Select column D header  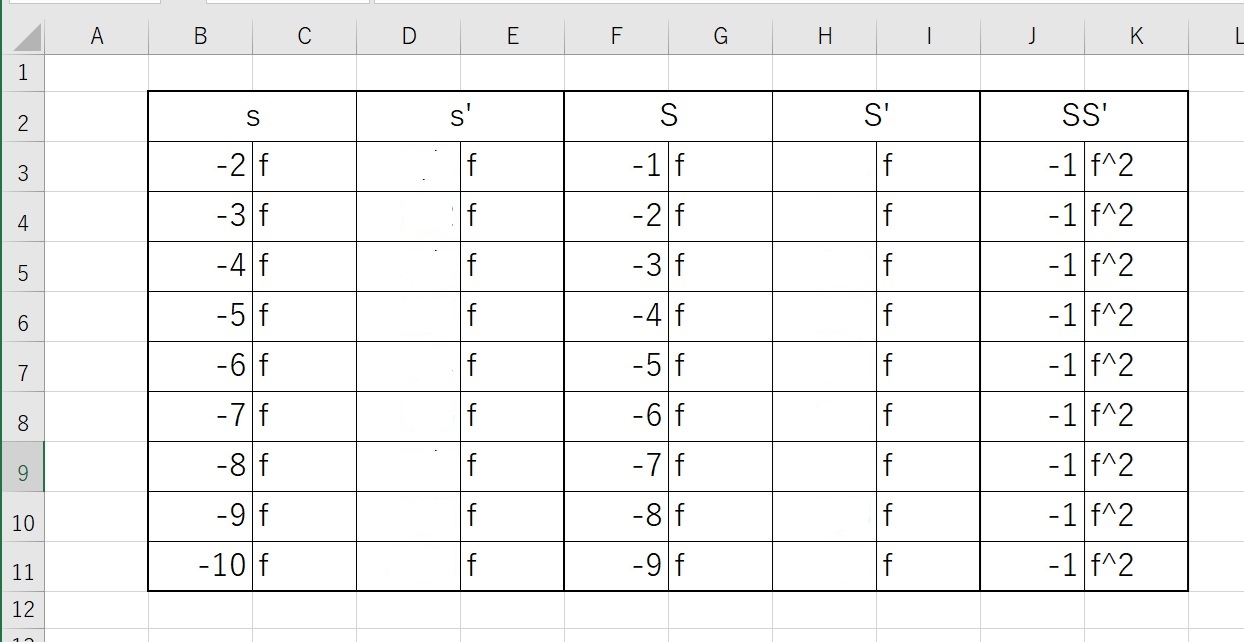point(408,36)
